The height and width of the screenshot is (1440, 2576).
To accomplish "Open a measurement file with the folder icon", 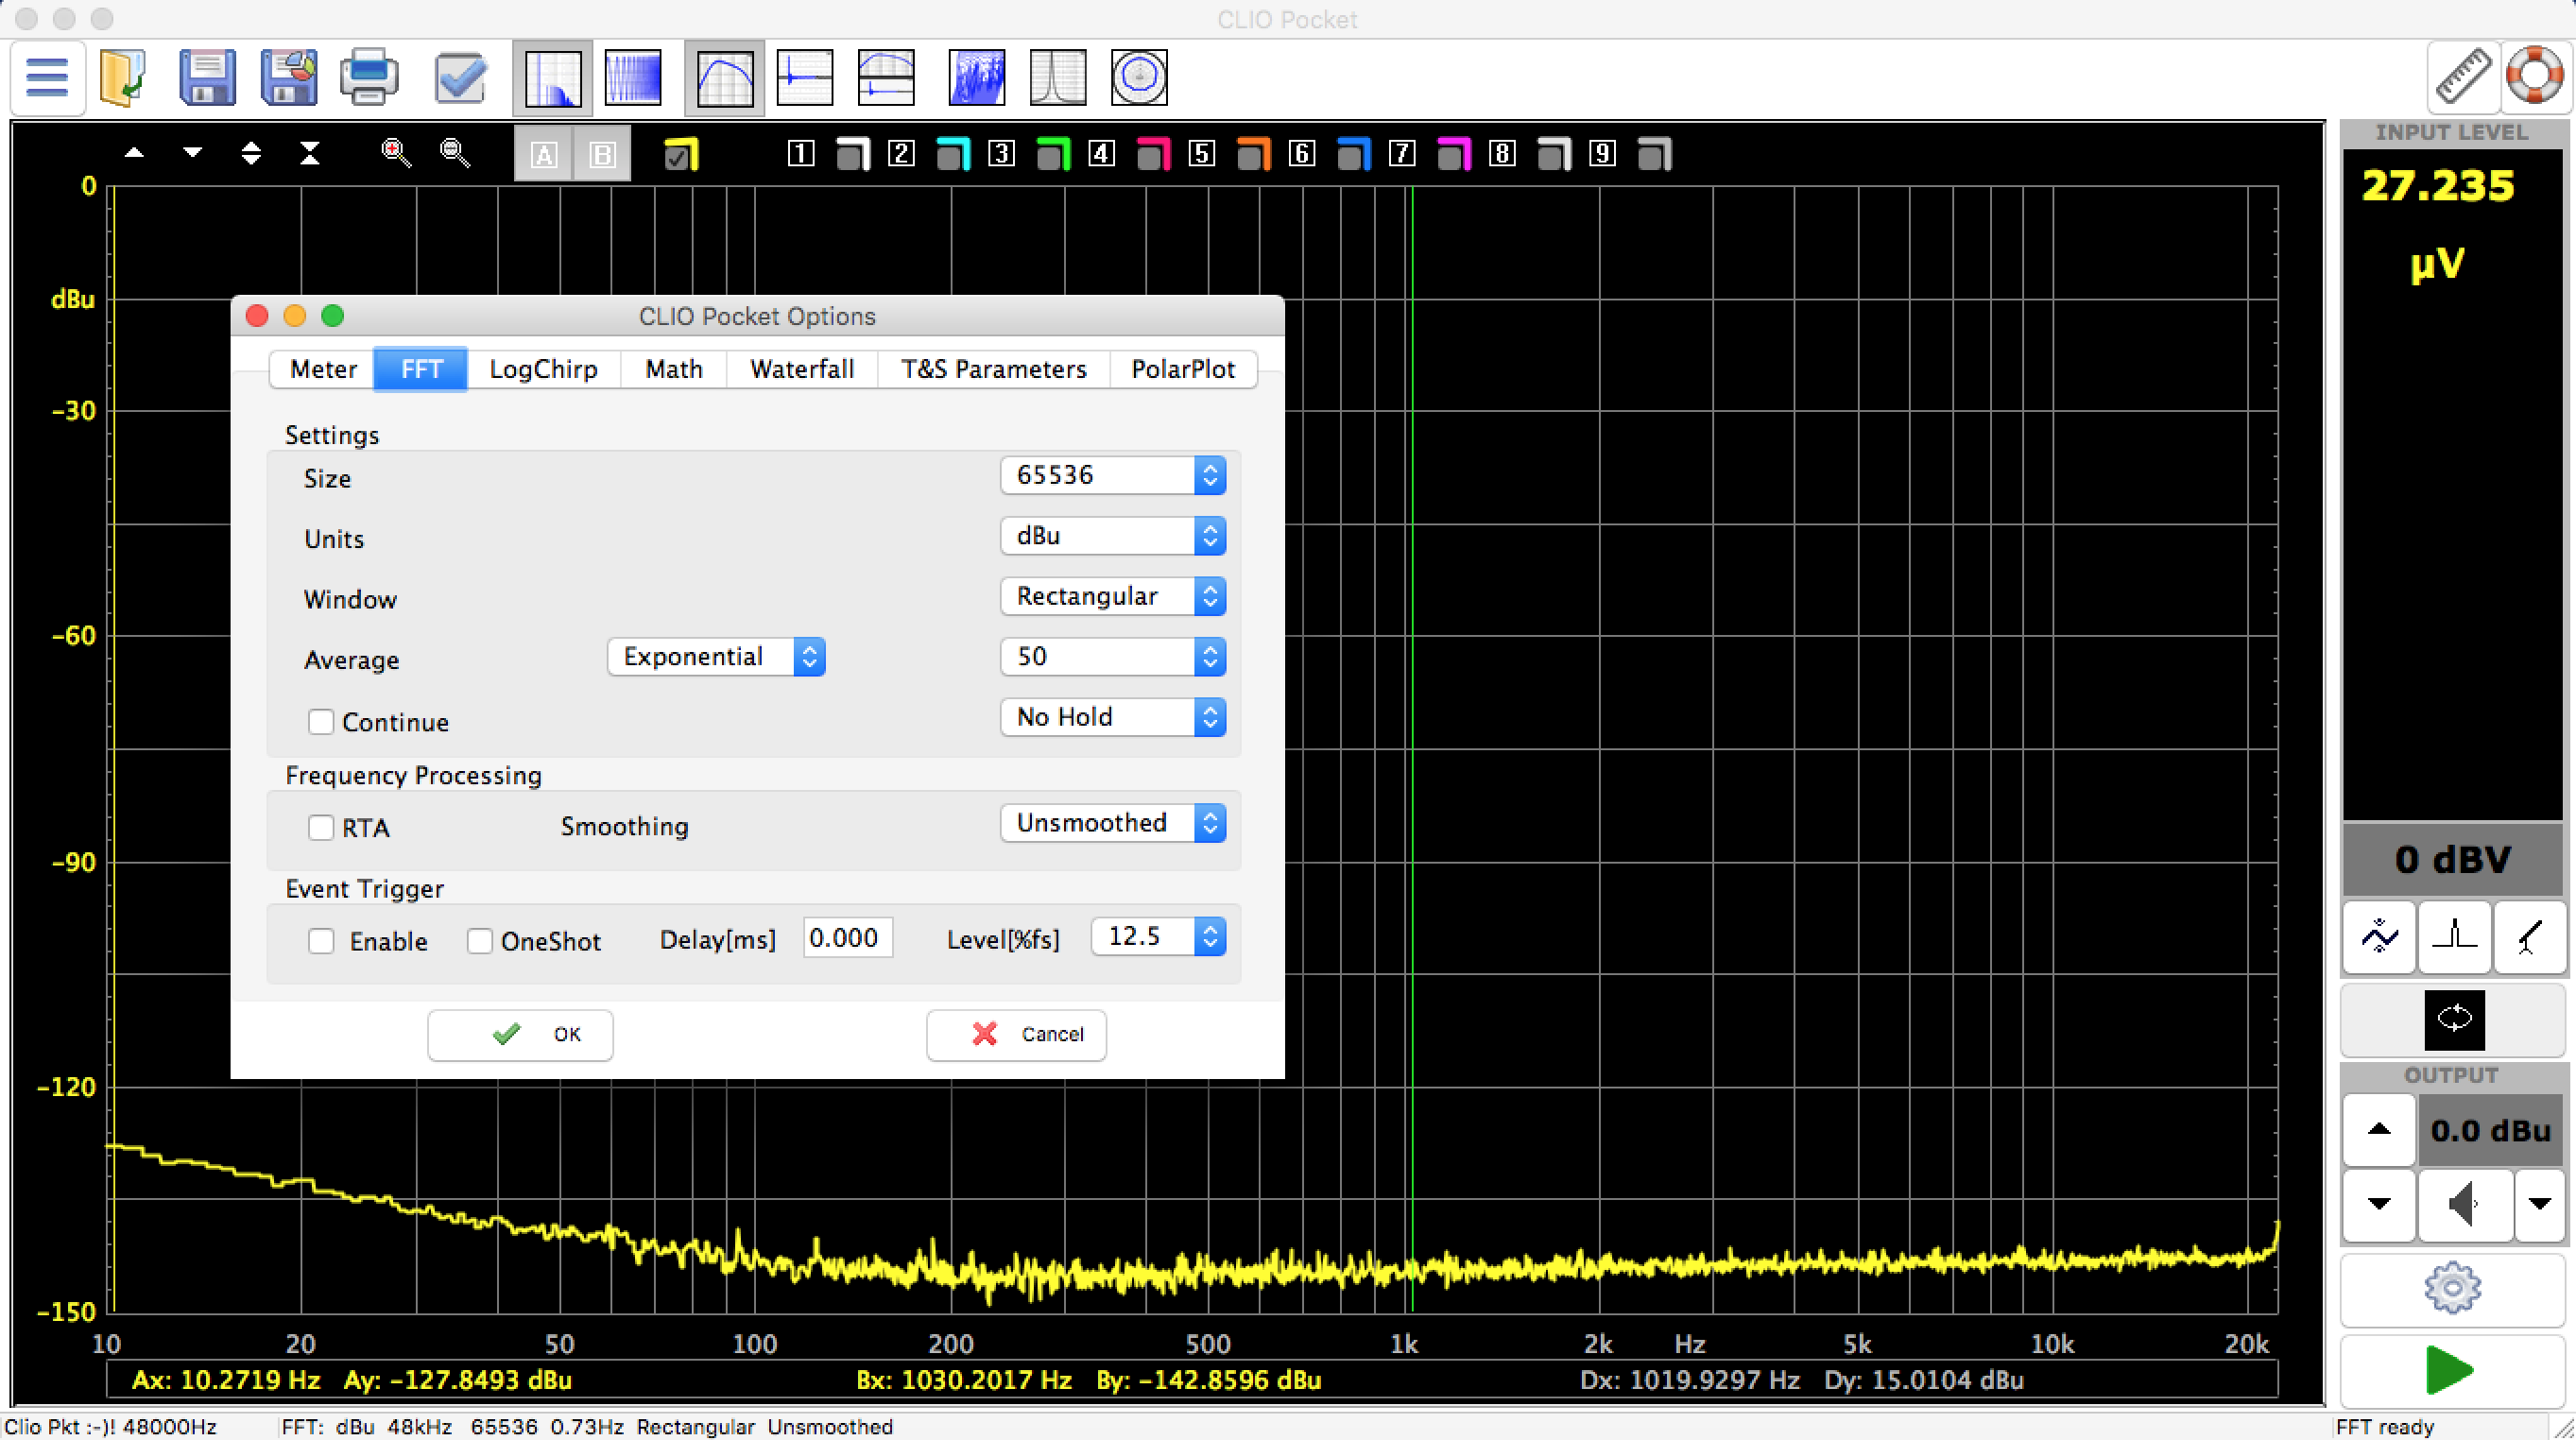I will tap(124, 77).
